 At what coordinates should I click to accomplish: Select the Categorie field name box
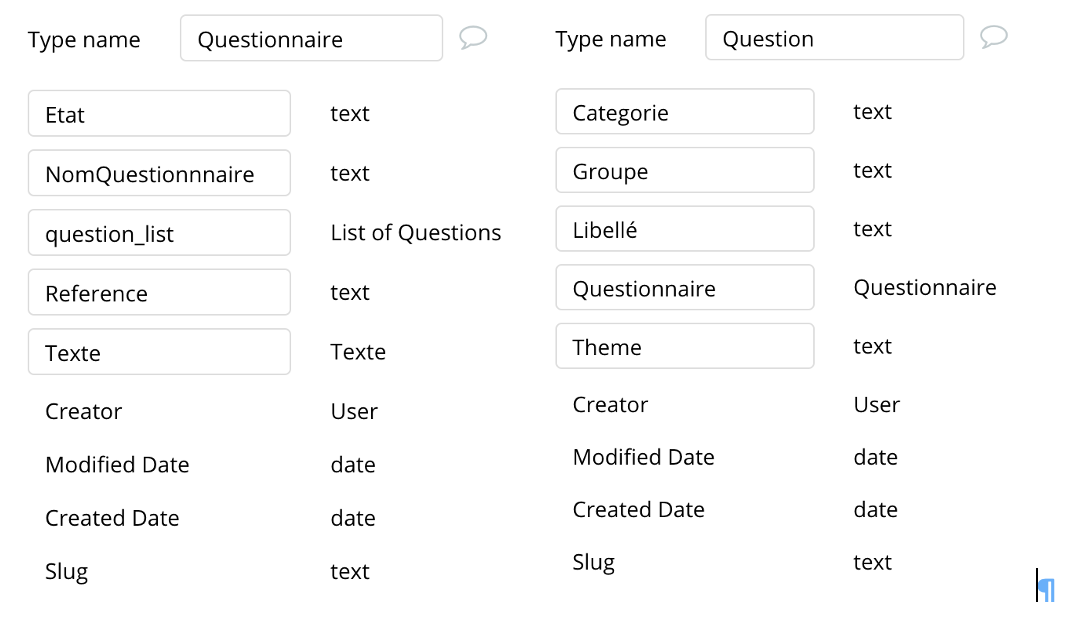685,112
